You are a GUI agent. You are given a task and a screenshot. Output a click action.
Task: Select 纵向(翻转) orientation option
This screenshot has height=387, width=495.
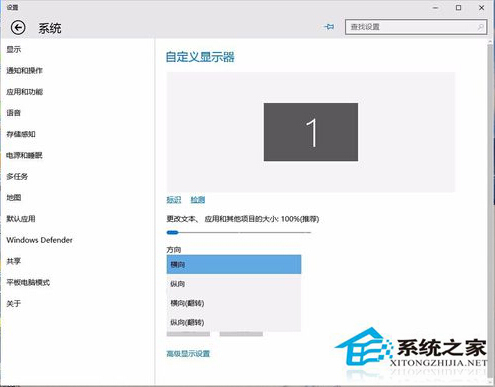[x=234, y=322]
